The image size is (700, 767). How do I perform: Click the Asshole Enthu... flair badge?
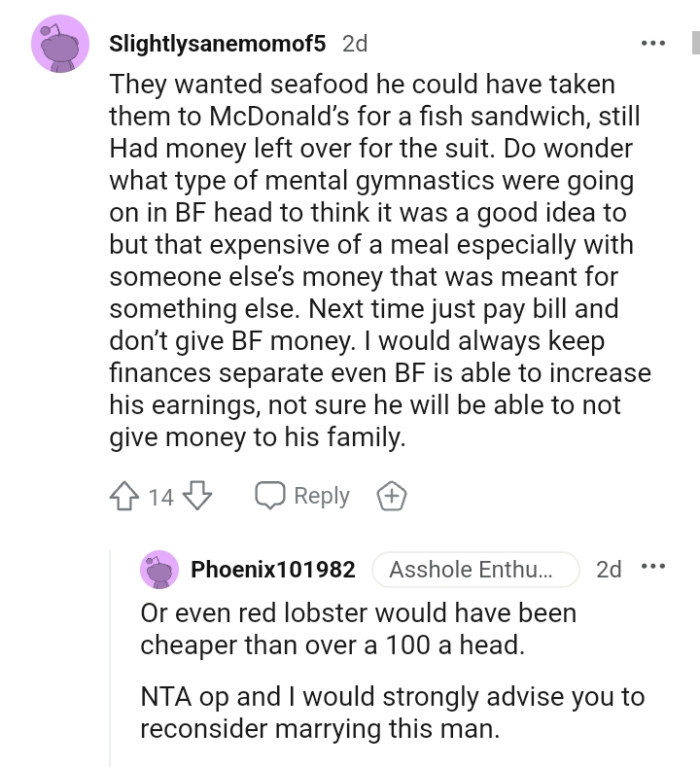point(475,569)
